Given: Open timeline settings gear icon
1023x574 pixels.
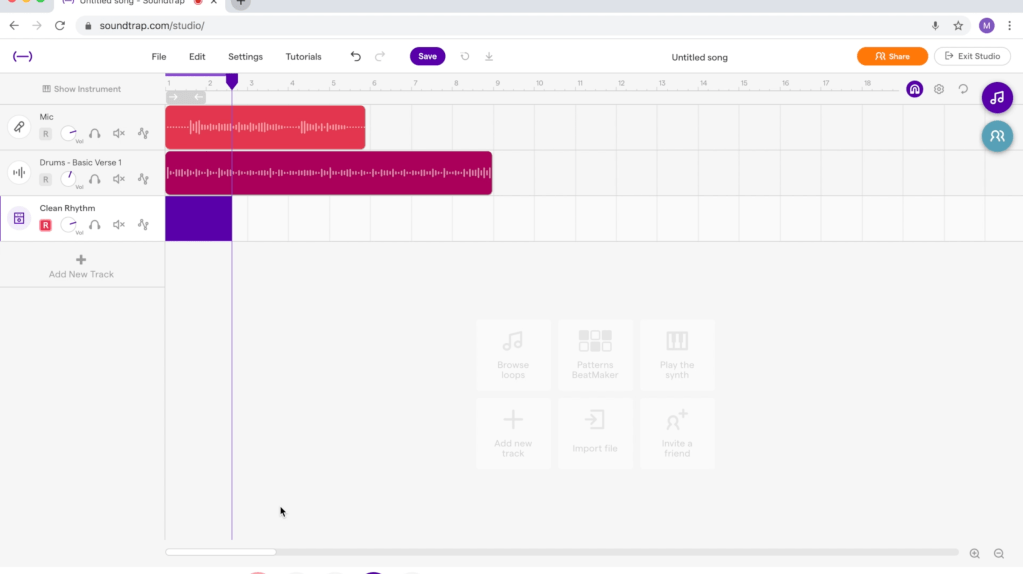Looking at the screenshot, I should coord(939,89).
